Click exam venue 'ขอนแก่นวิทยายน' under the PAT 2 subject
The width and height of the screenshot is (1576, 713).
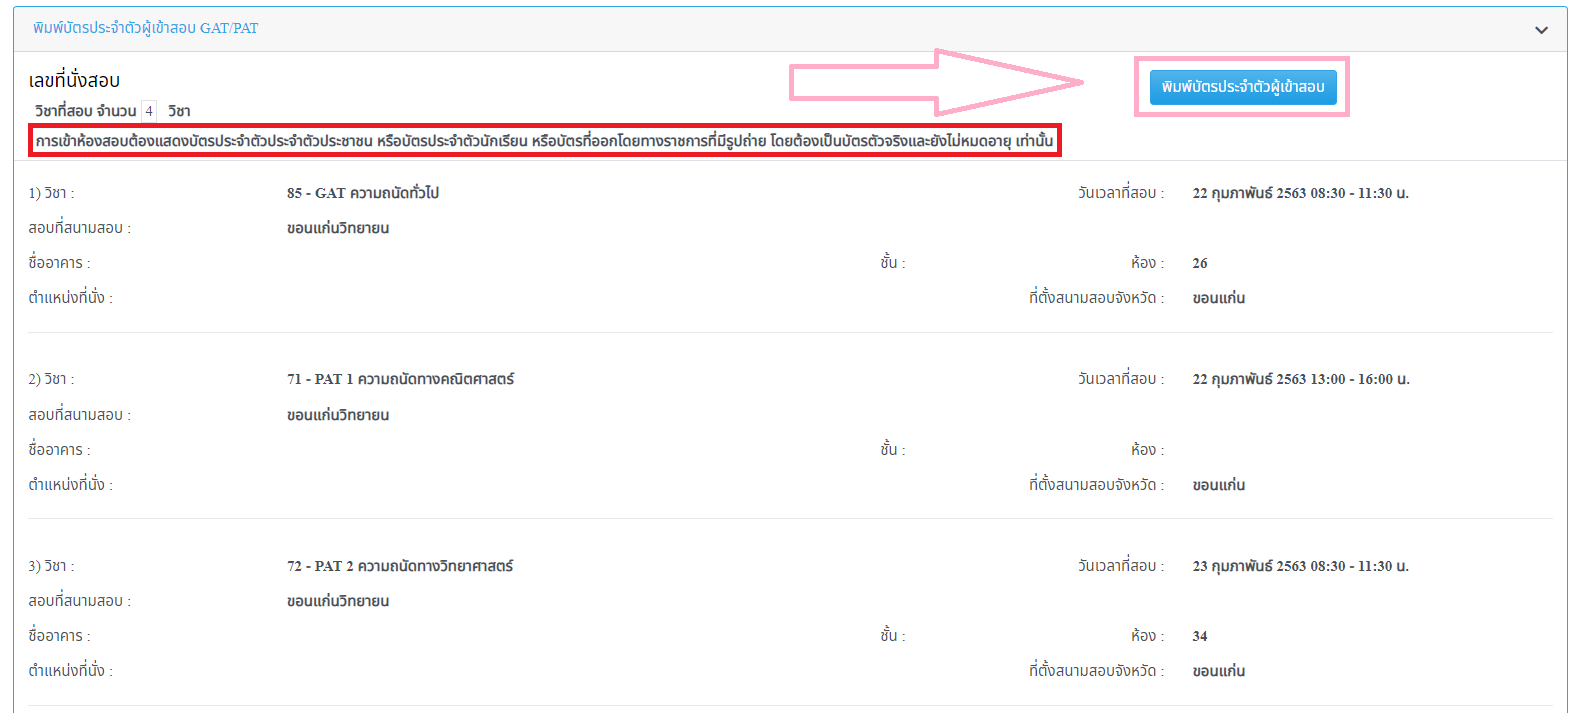[x=338, y=601]
